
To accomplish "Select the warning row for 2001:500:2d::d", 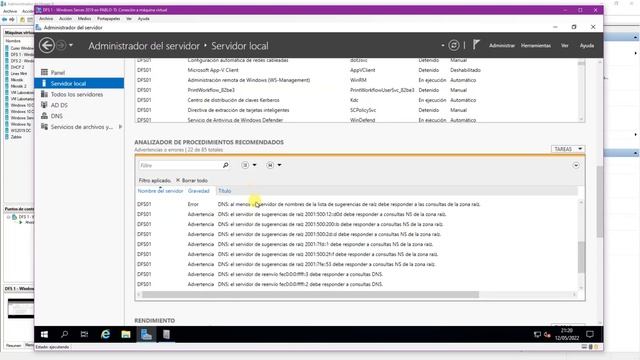I will (x=357, y=234).
